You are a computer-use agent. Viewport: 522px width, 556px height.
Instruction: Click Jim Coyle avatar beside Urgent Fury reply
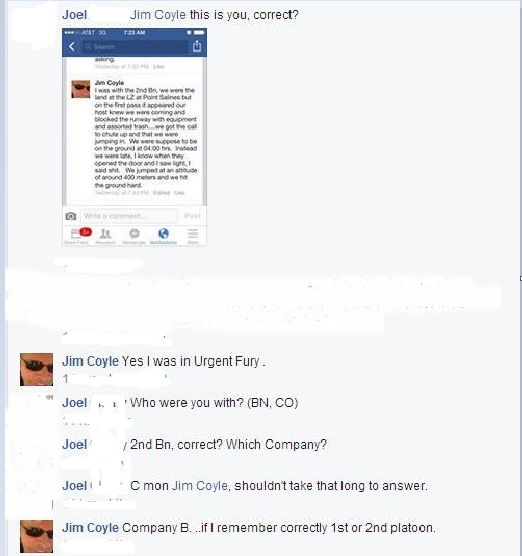pos(36,369)
